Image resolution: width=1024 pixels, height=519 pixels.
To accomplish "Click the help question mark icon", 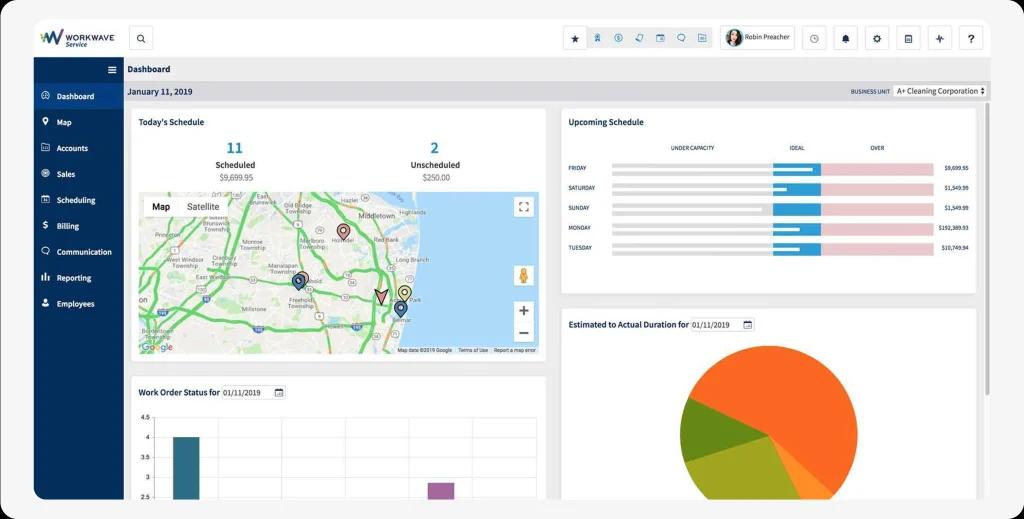I will point(970,39).
